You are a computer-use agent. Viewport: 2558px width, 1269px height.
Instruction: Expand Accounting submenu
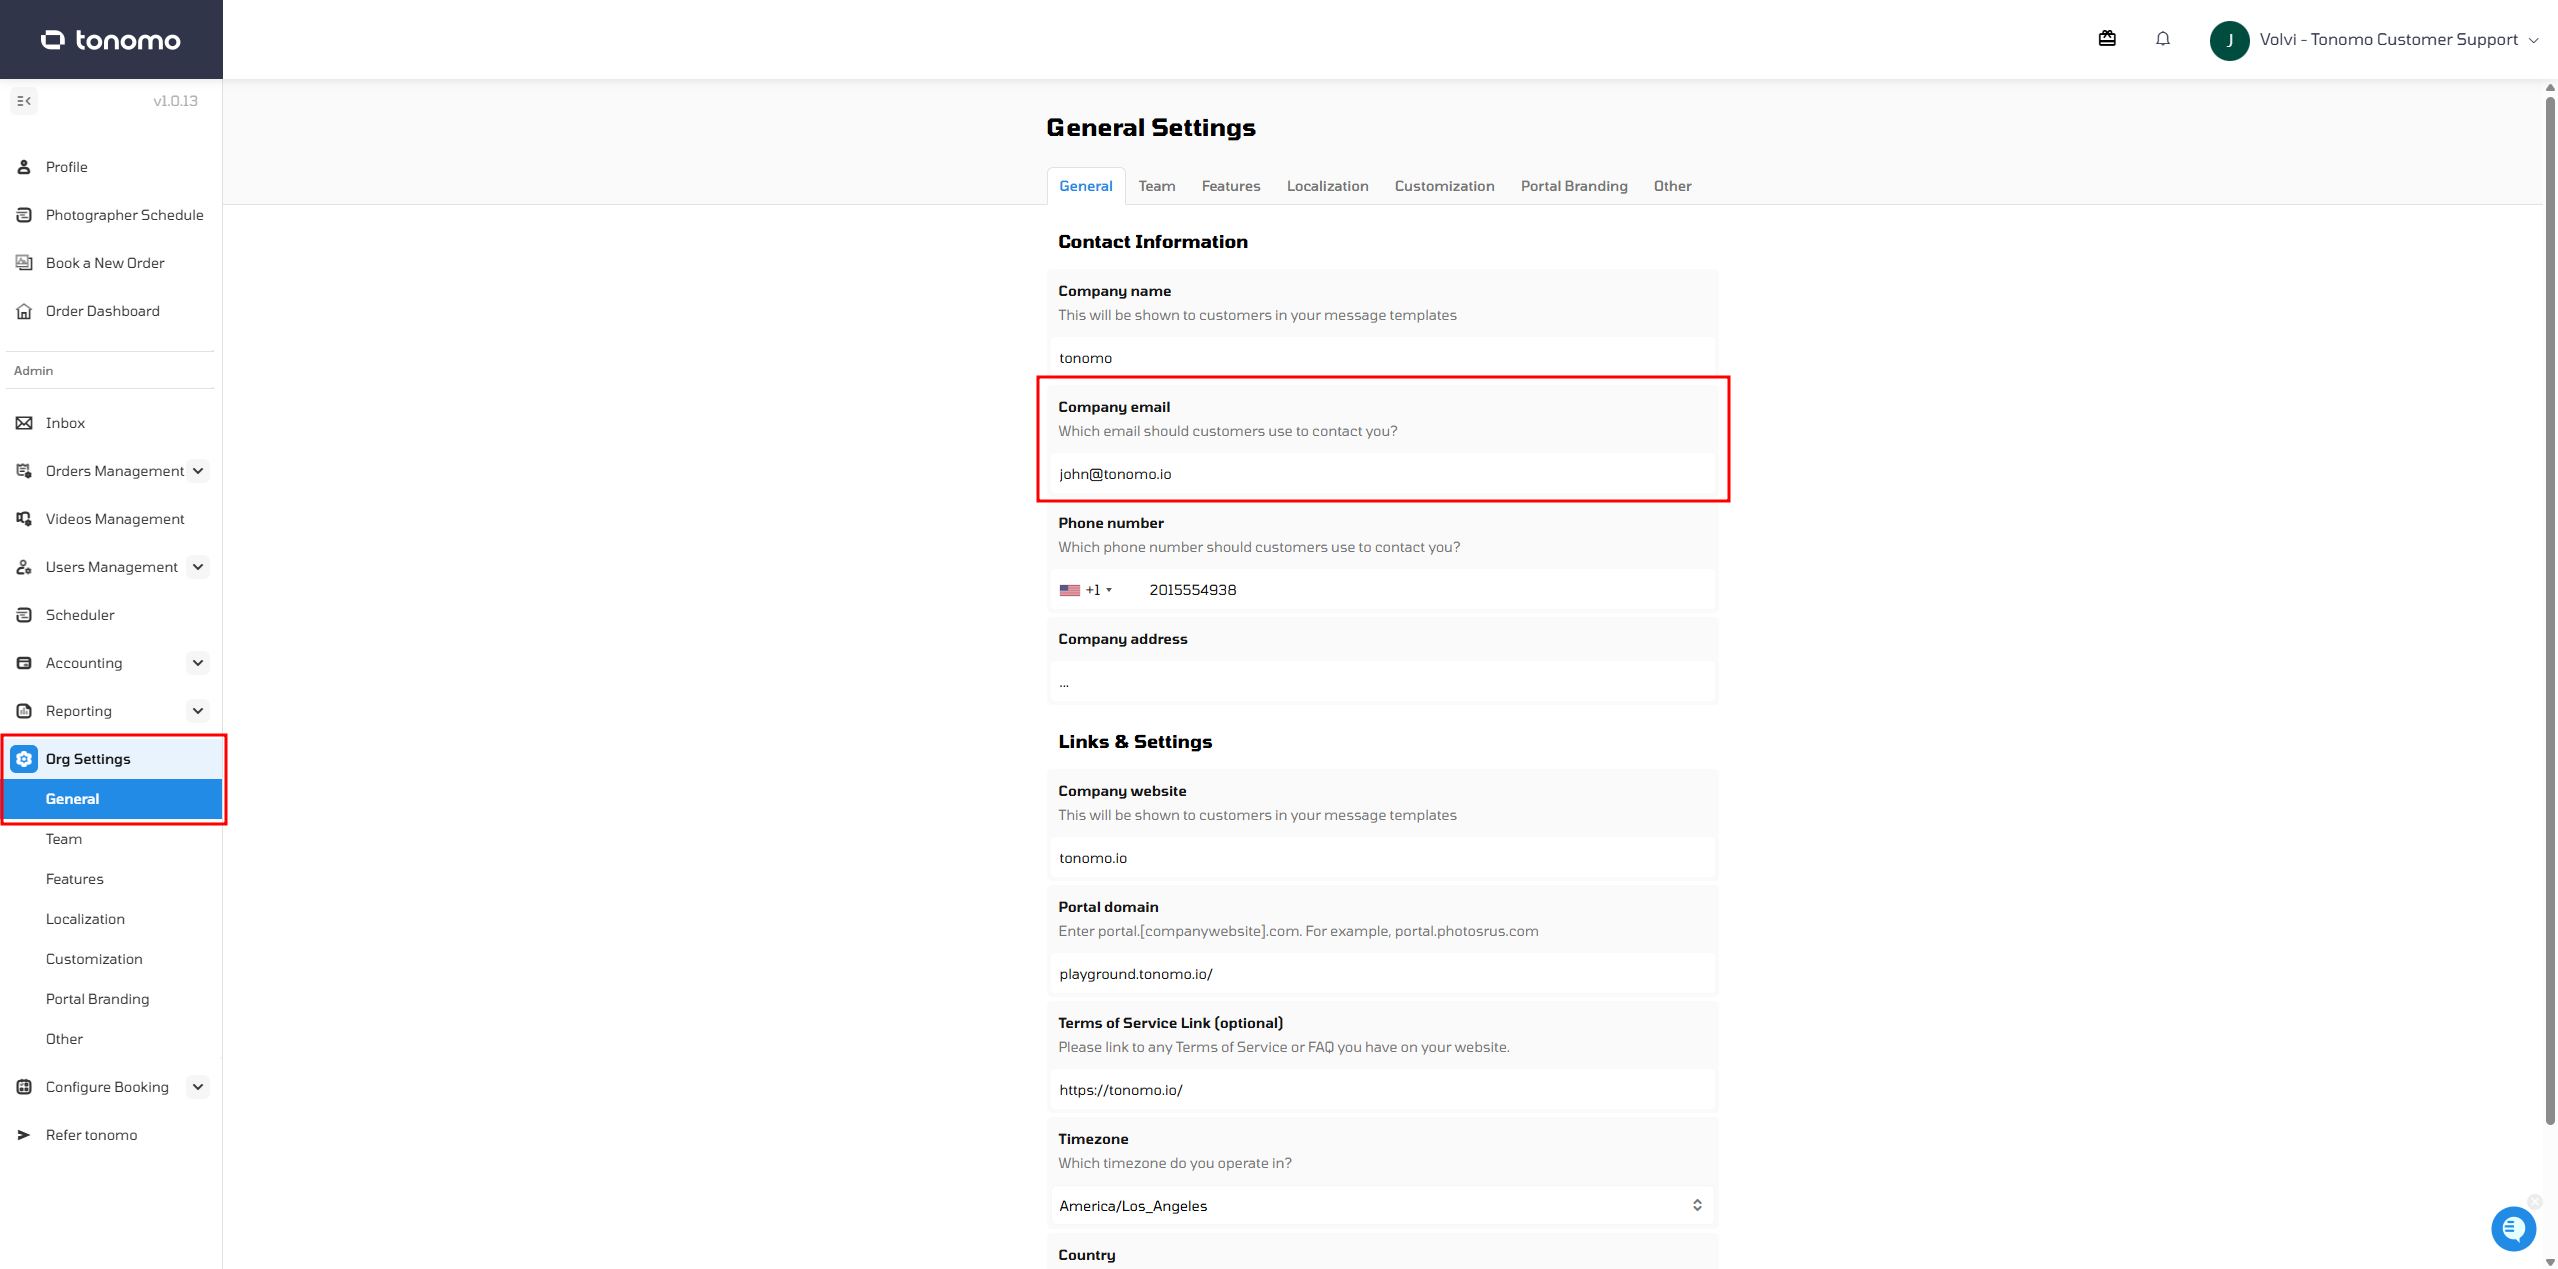[x=198, y=663]
